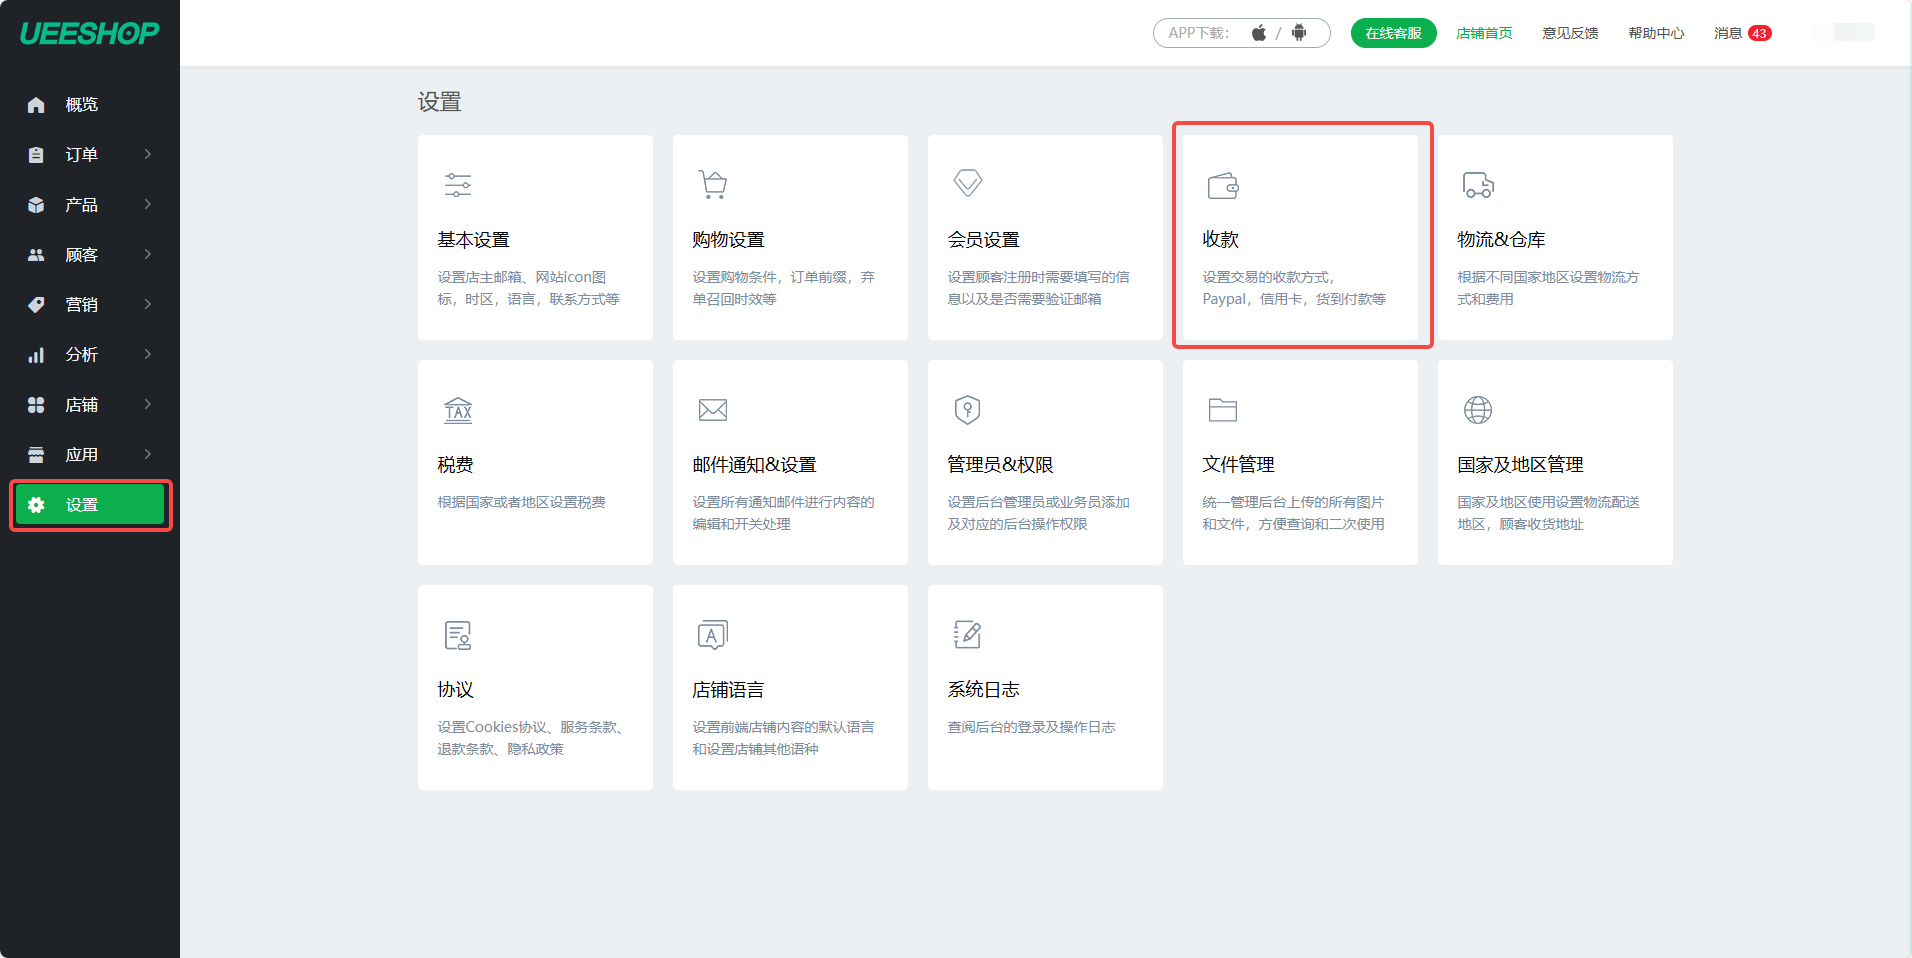Click the 国家及地区管理 globe icon

pyautogui.click(x=1478, y=410)
